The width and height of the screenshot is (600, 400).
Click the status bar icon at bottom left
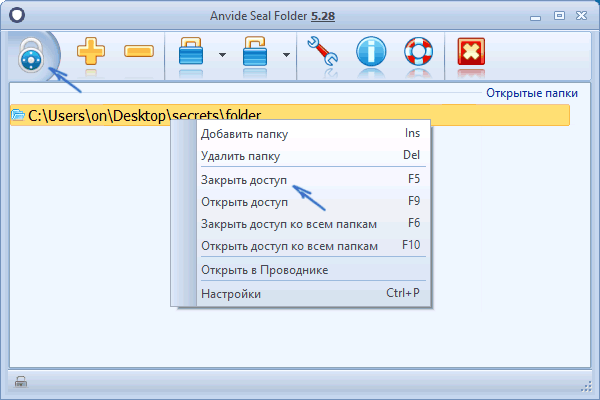[x=21, y=382]
